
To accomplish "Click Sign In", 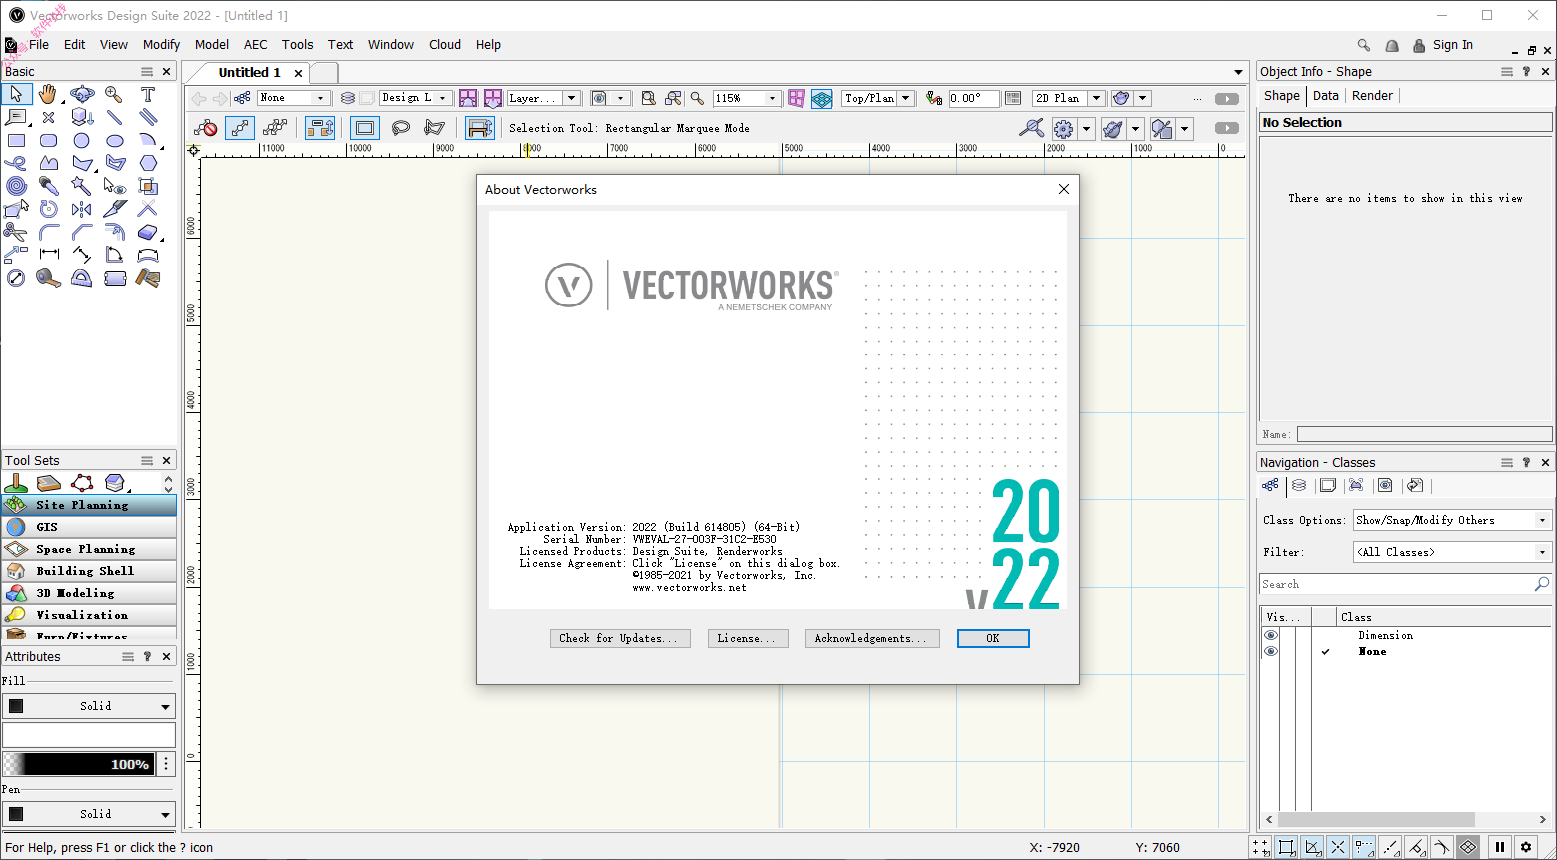I will (x=1452, y=45).
